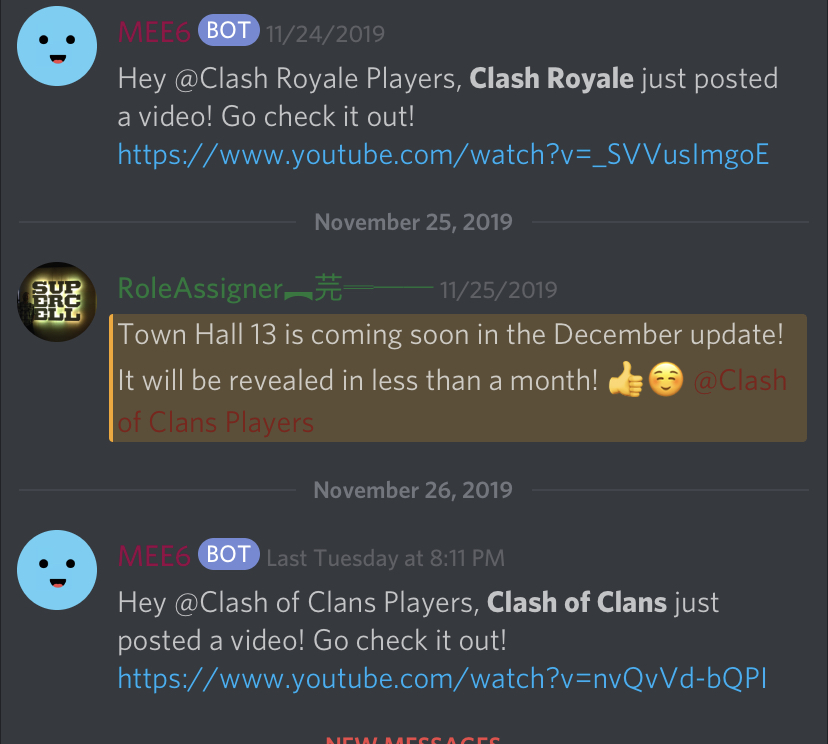The image size is (828, 744).
Task: Click the BOT badge next to Last Tuesday
Action: point(229,554)
